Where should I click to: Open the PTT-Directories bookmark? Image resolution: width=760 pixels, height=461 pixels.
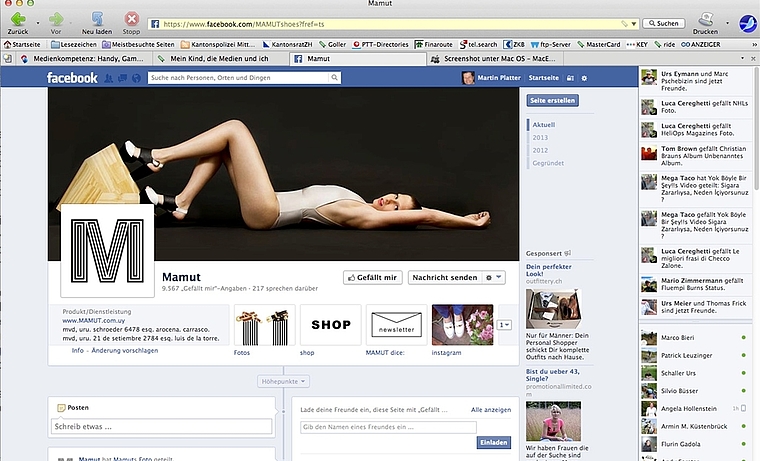coord(381,45)
